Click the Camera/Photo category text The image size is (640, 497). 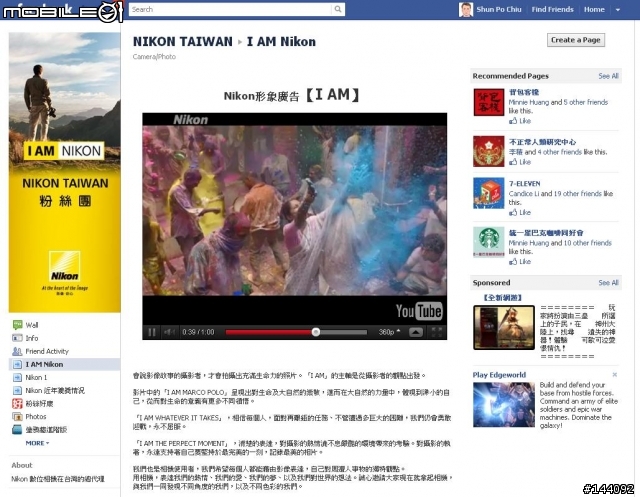[x=154, y=57]
